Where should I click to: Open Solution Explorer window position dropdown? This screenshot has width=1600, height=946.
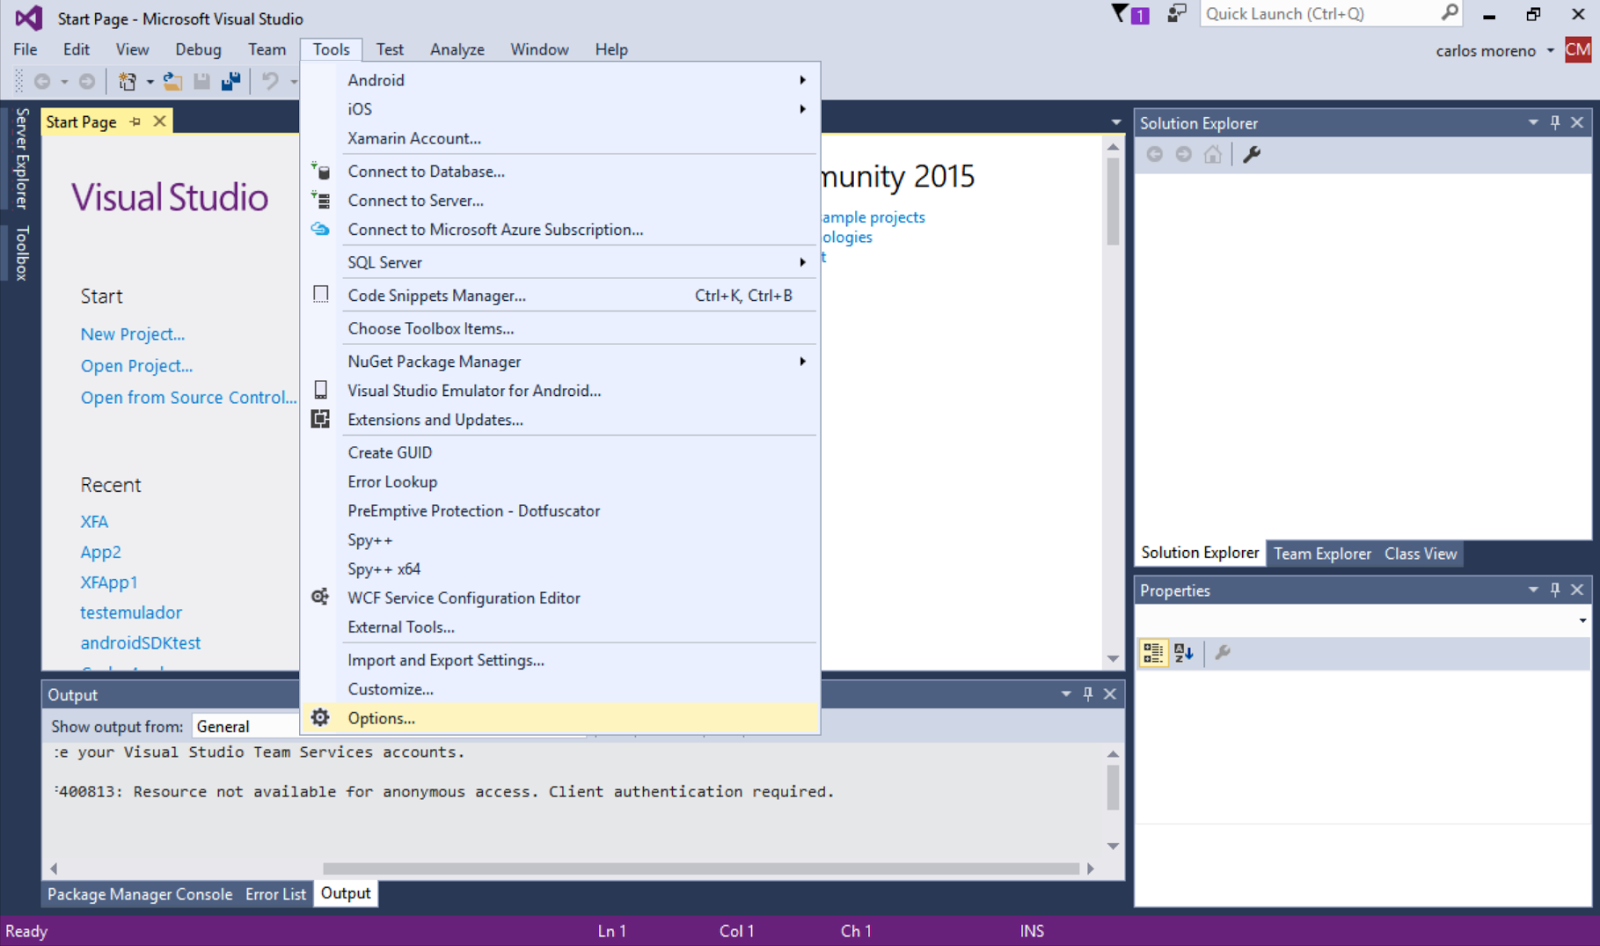tap(1533, 122)
